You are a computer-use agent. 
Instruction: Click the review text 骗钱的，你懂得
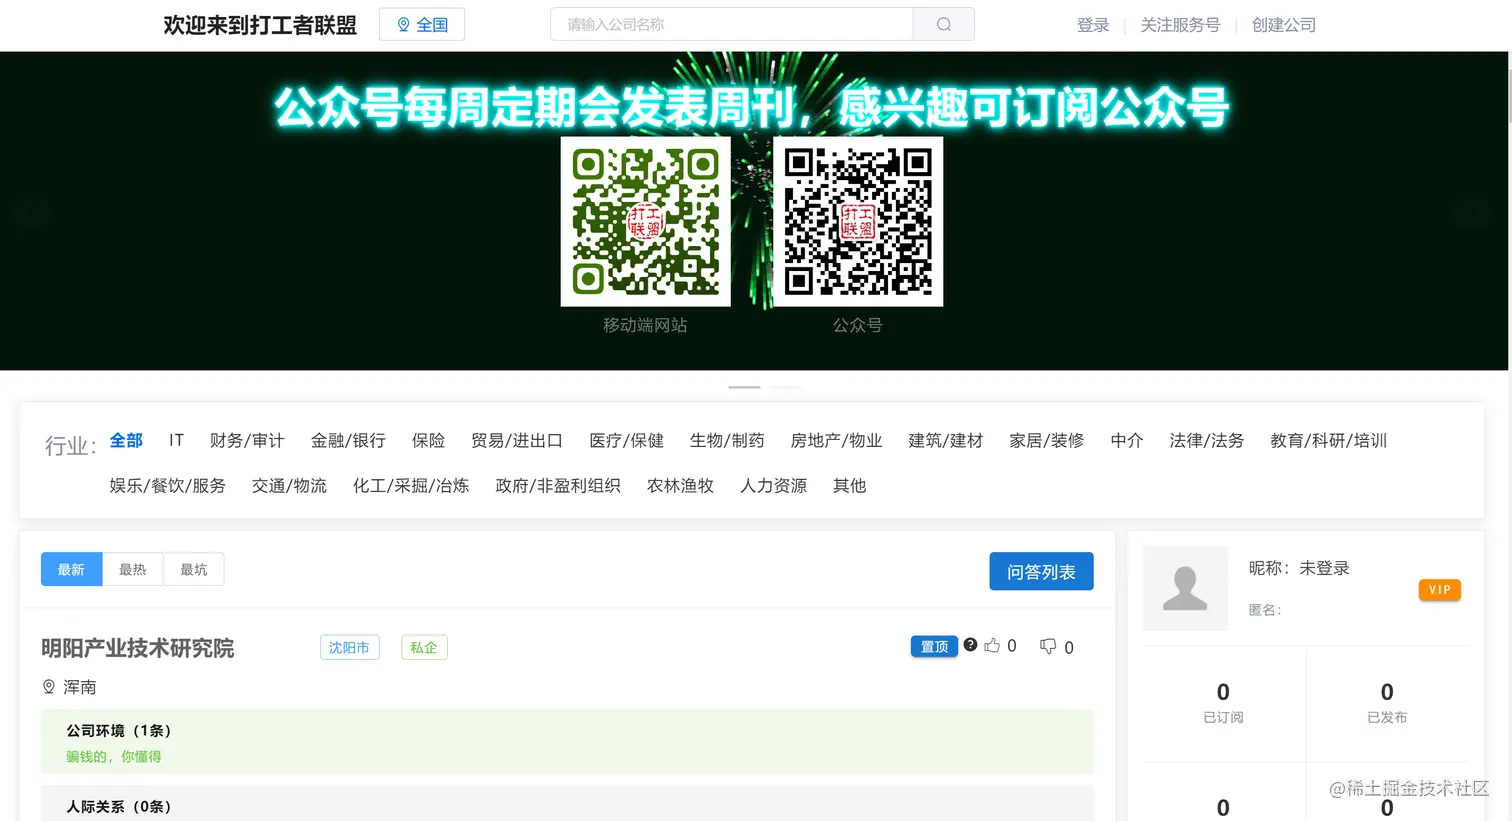[114, 757]
